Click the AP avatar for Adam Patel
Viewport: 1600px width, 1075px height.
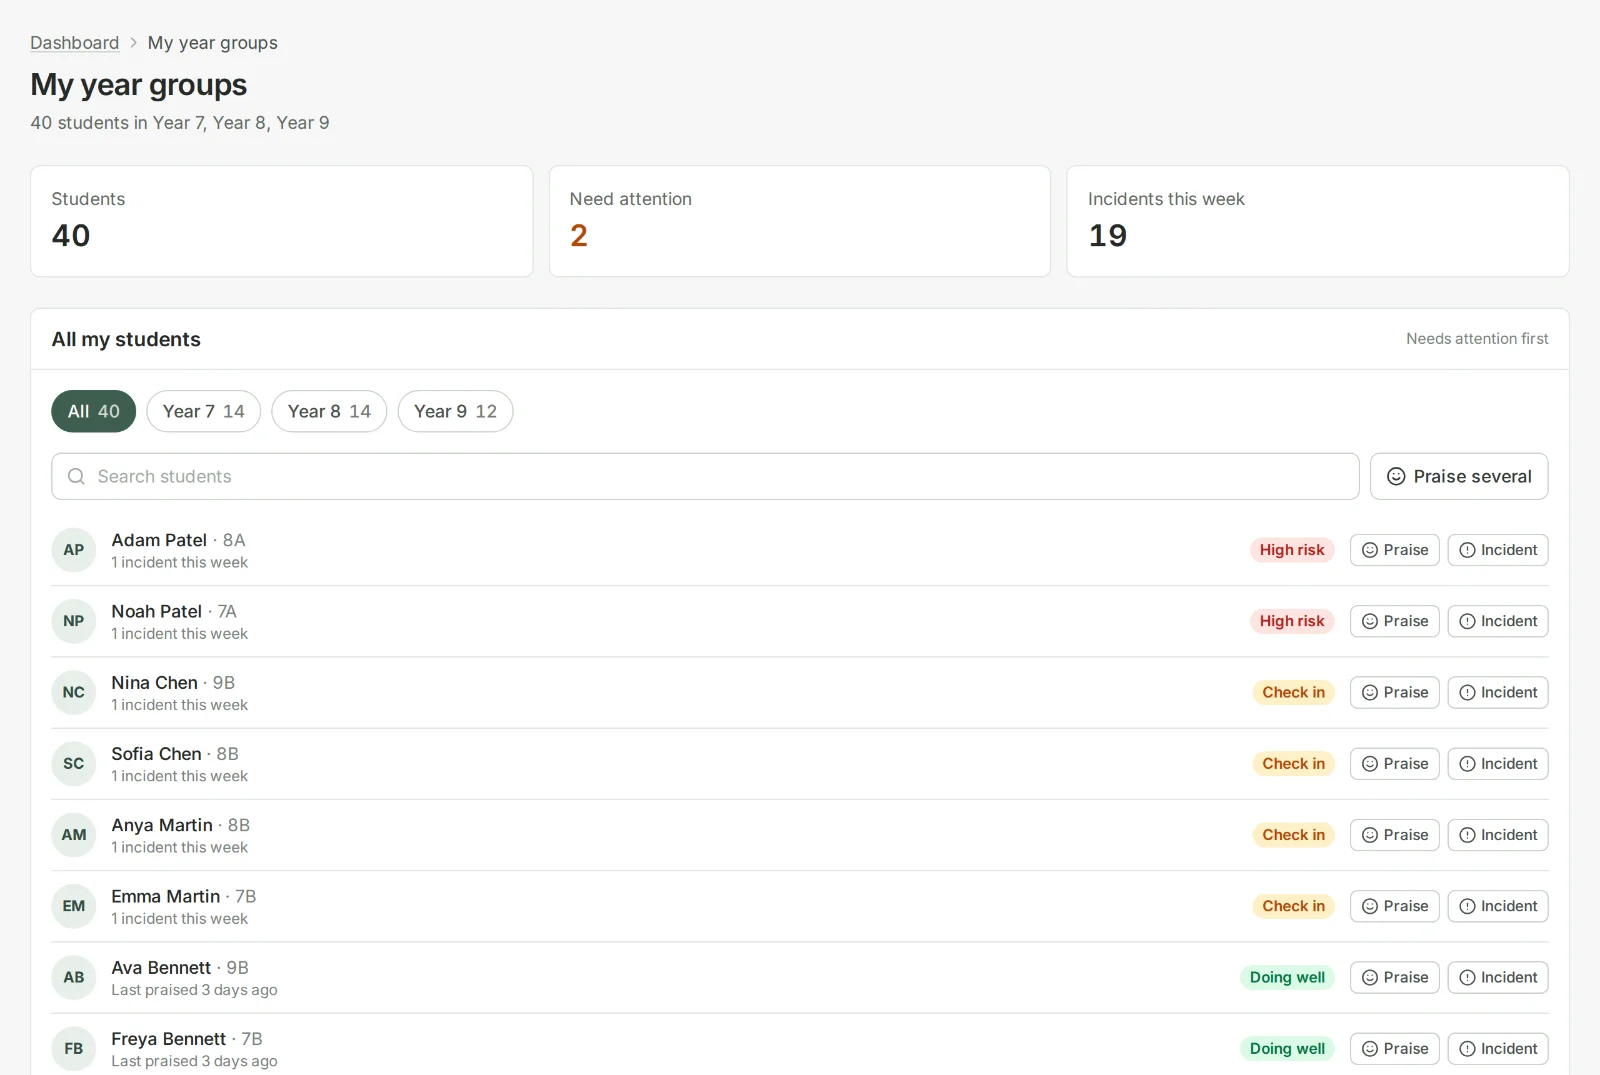(x=74, y=550)
